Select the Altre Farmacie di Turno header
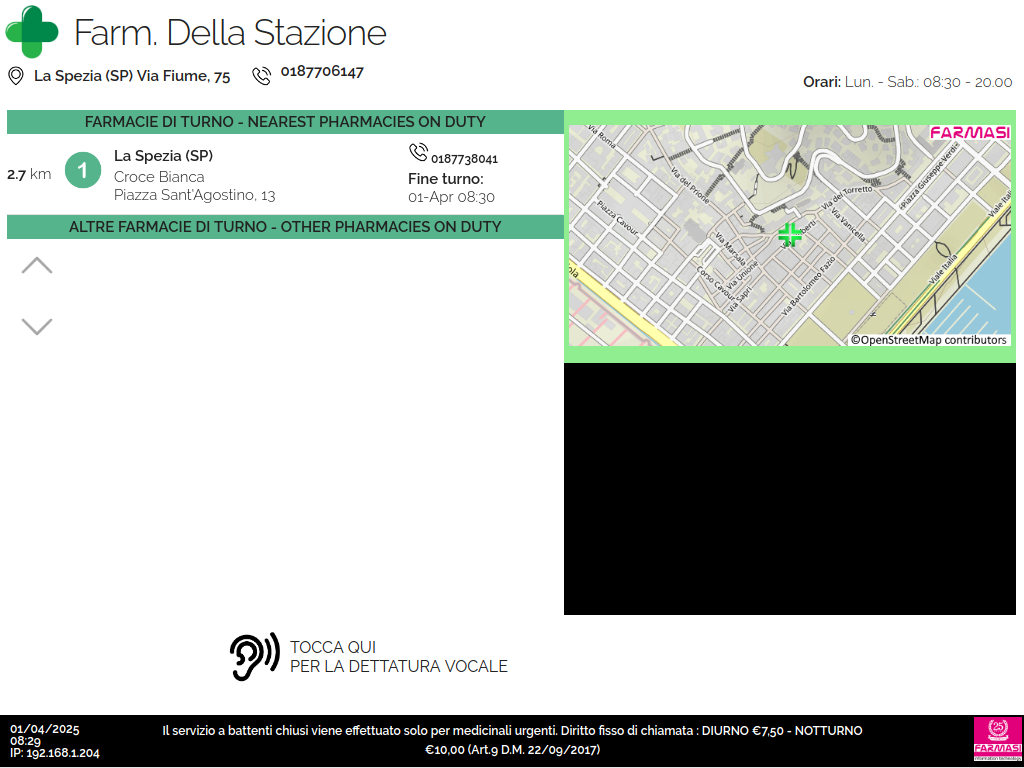This screenshot has width=1024, height=768. (285, 227)
